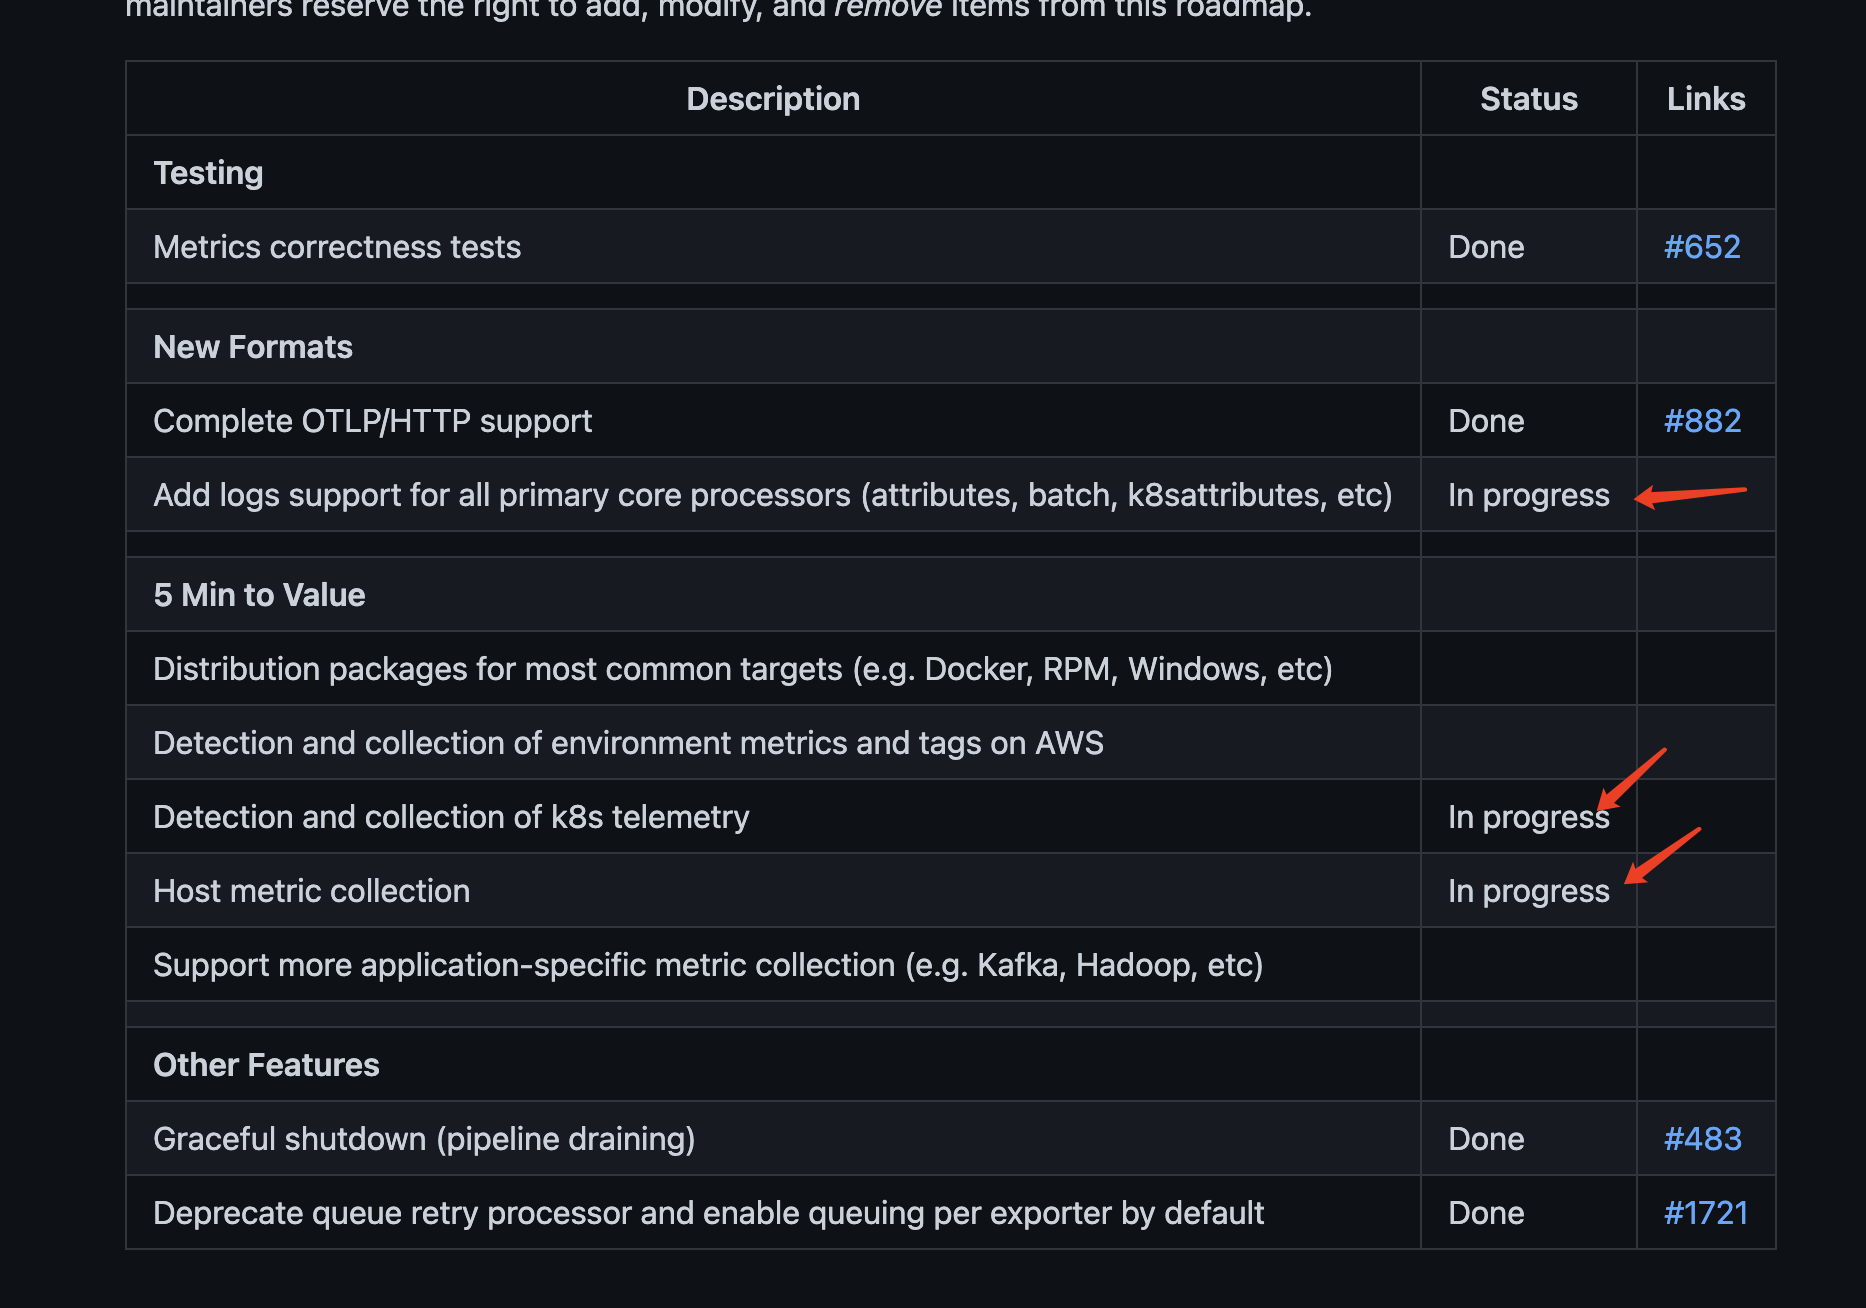Select the 5 Min to Value heading
Viewport: 1866px width, 1308px height.
pos(259,595)
